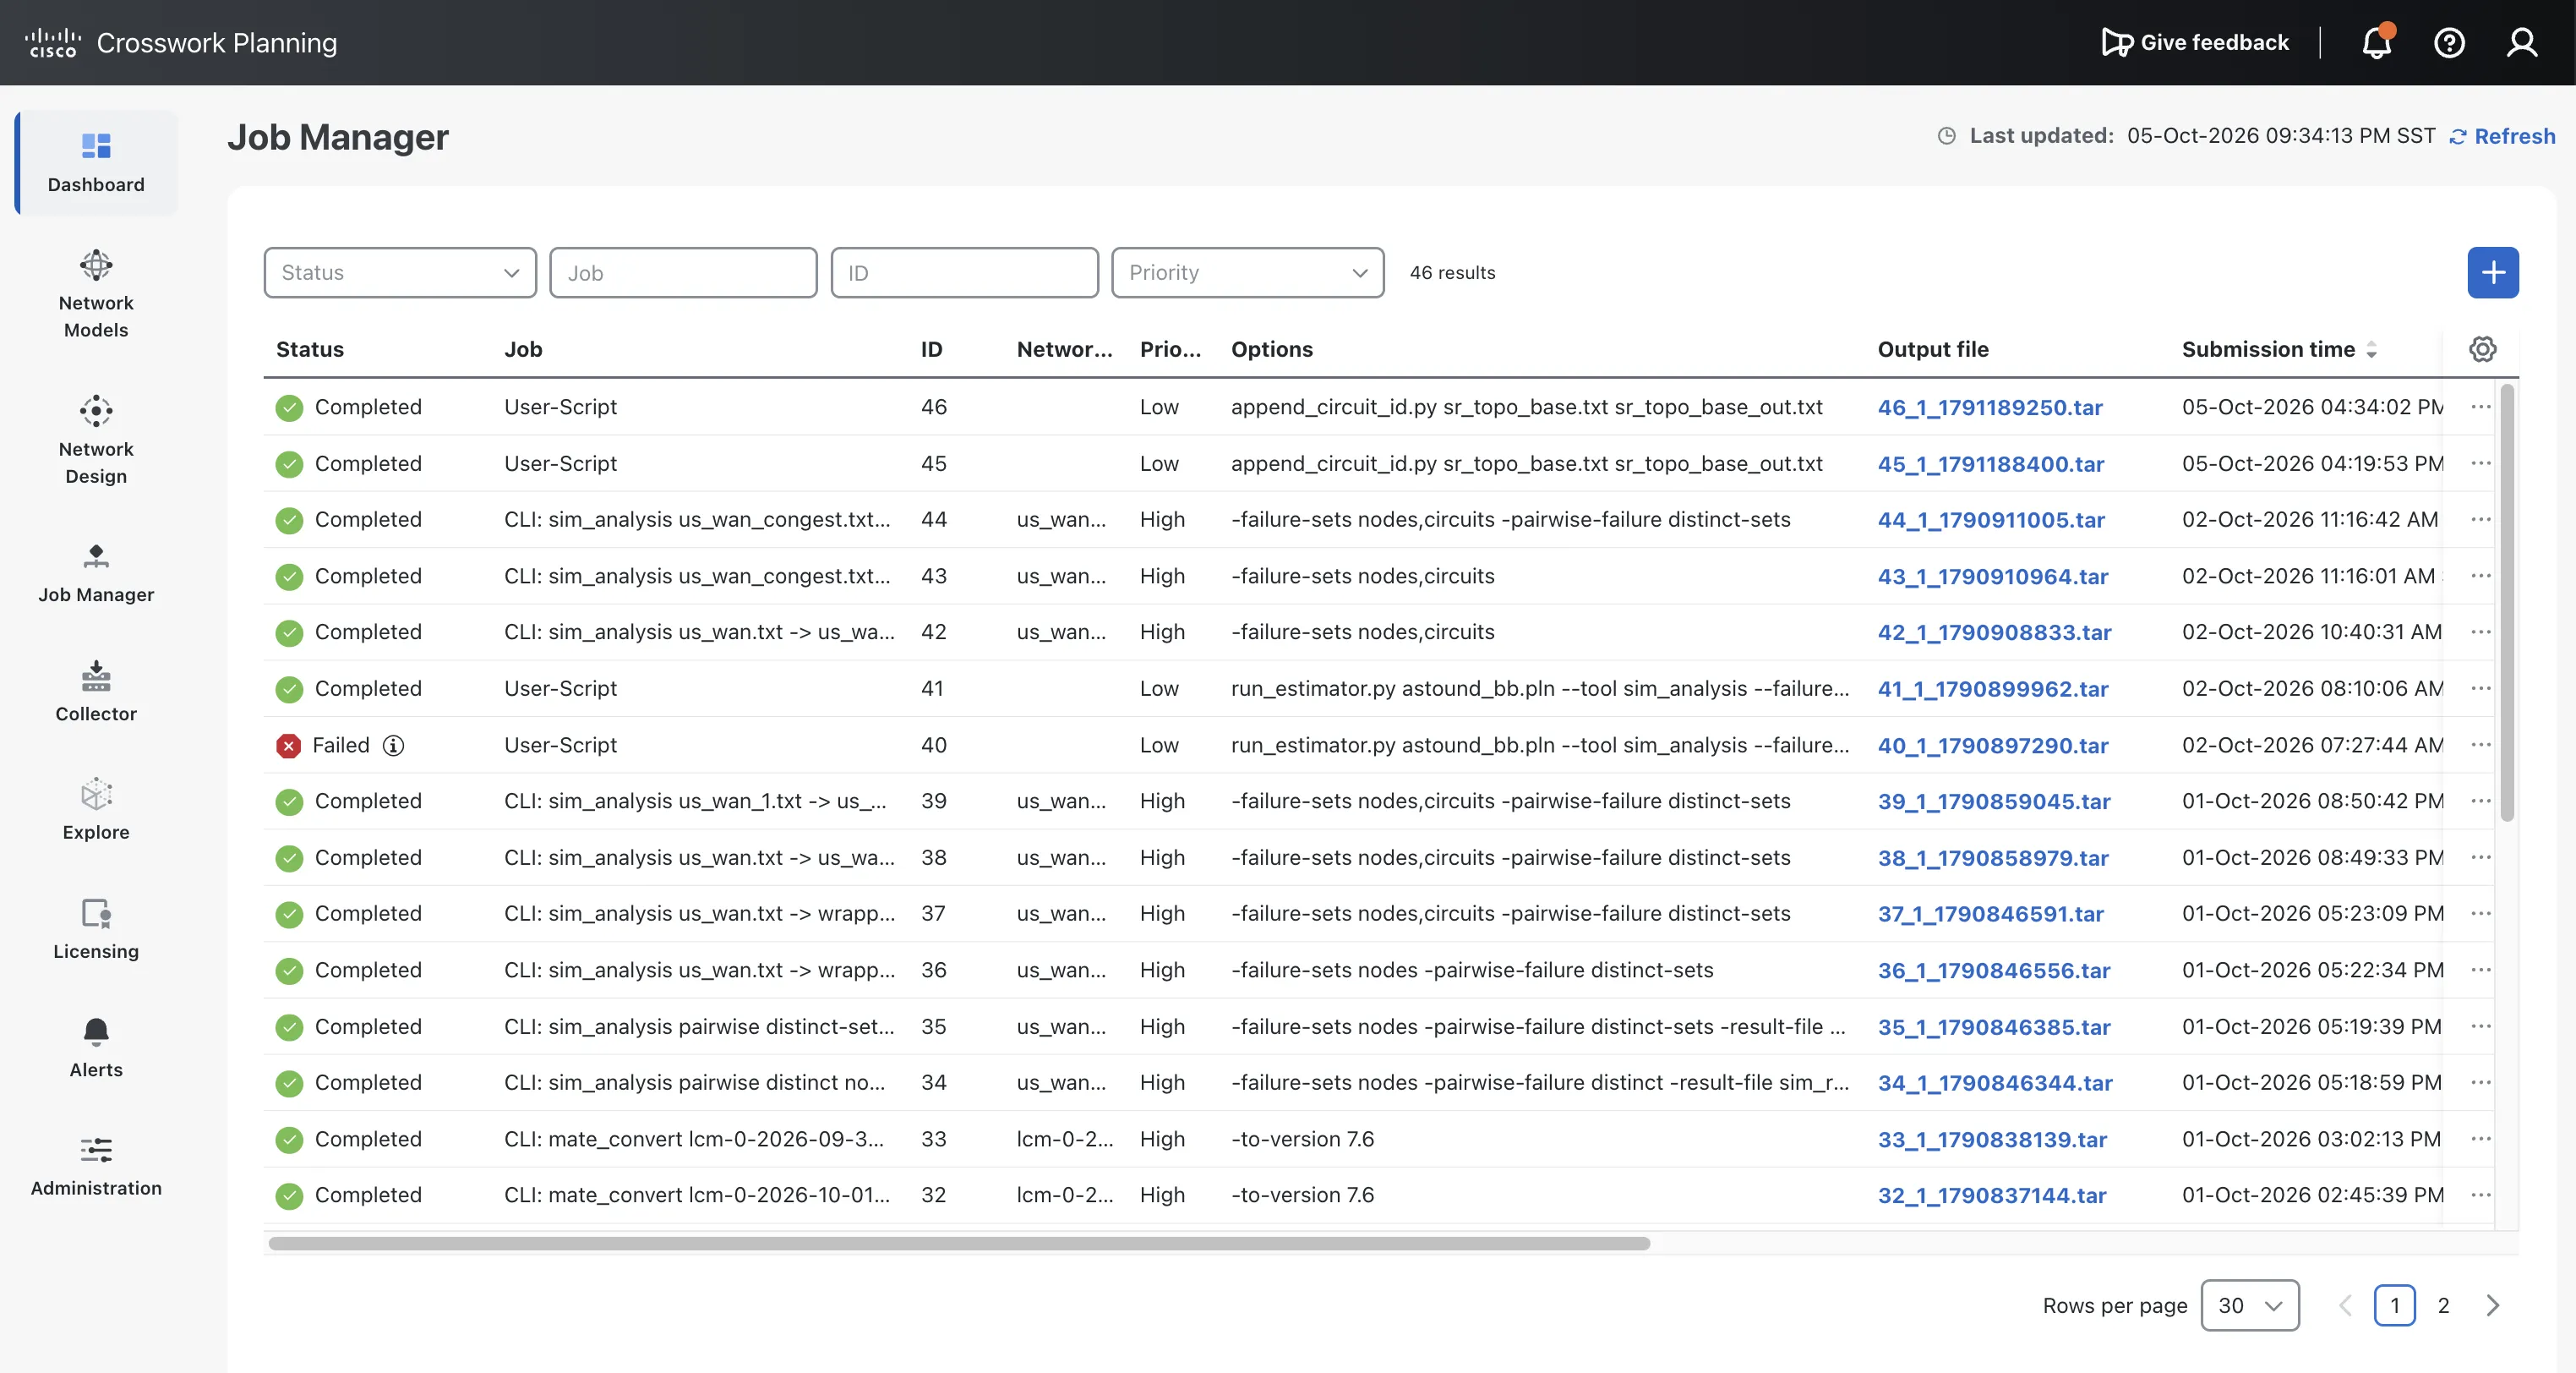Click Give feedback
Screen dimensions: 2576x1373
coord(2195,42)
